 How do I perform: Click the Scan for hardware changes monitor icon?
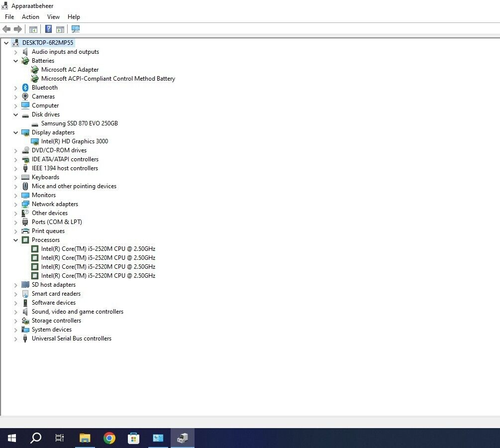tap(76, 29)
